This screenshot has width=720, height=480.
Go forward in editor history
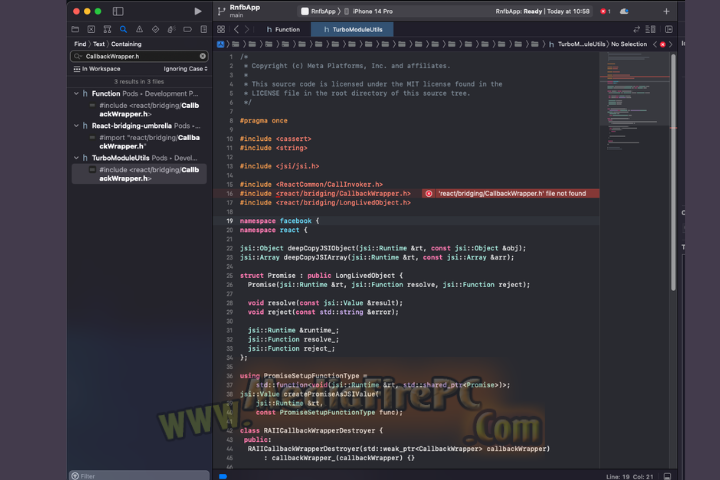point(247,29)
